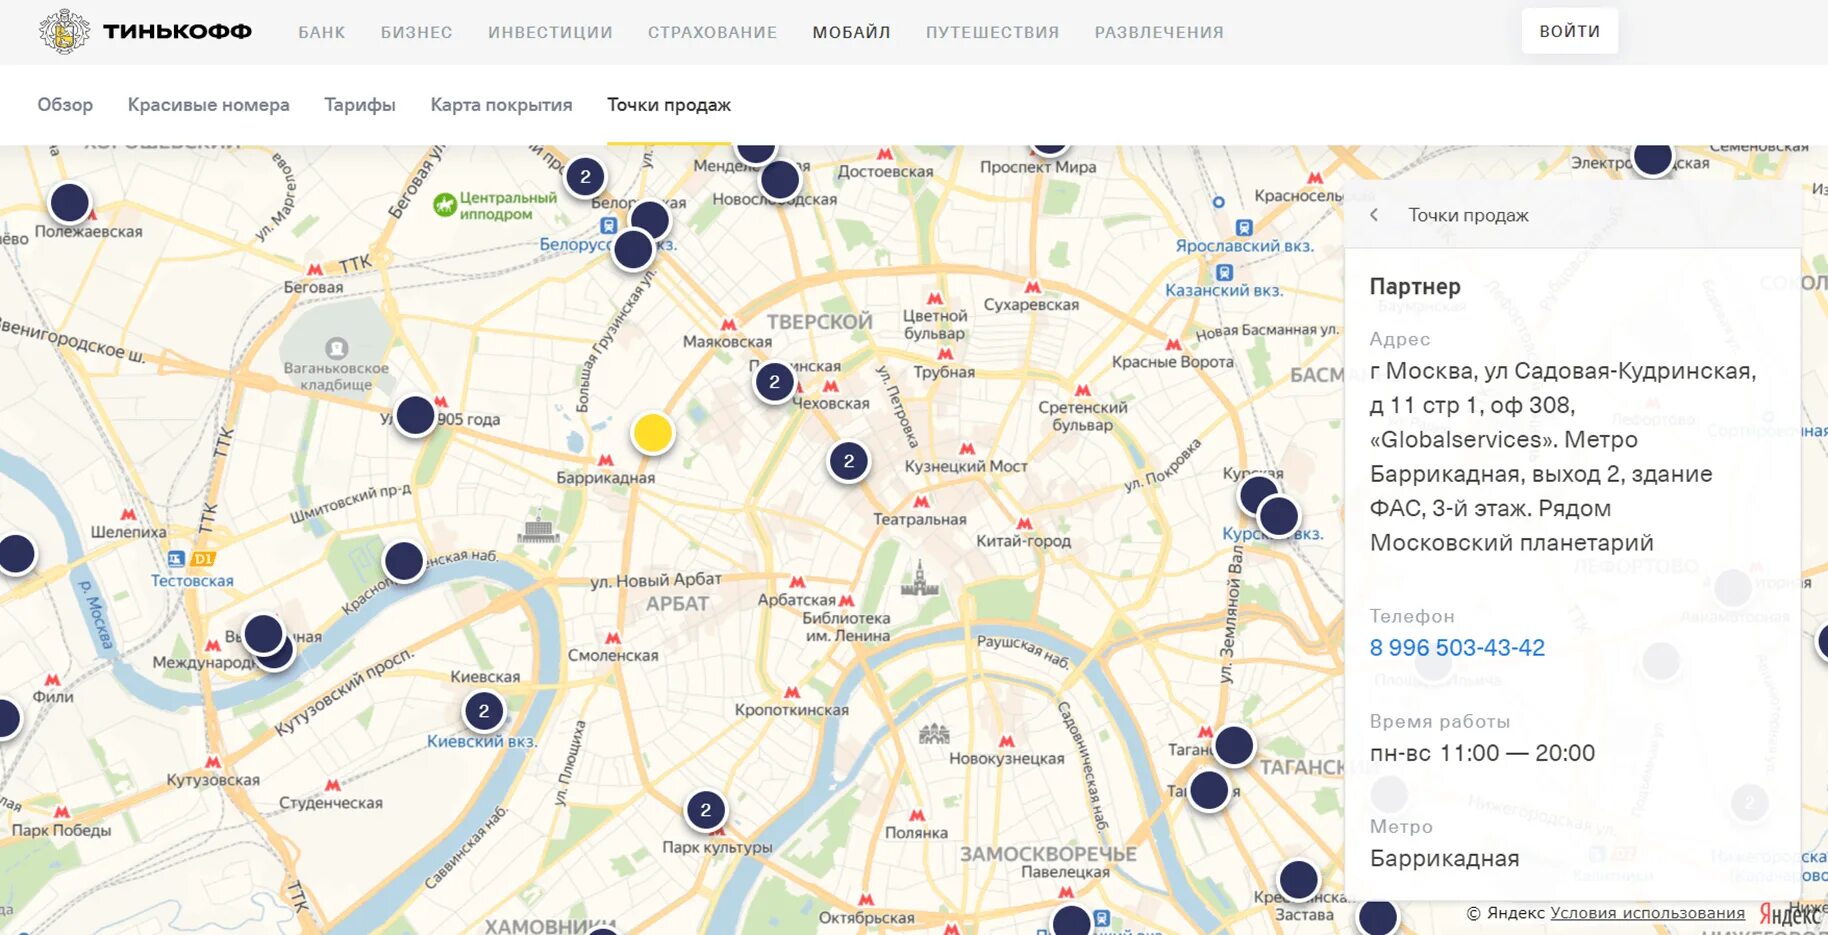Open the cluster marker 2 near Парк культуры
Screen dimensions: 1828x935
click(x=706, y=810)
